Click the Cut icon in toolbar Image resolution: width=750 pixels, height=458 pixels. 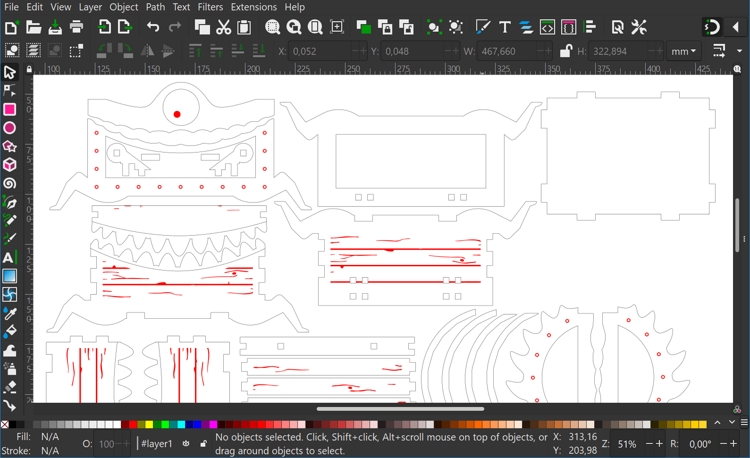[x=224, y=28]
